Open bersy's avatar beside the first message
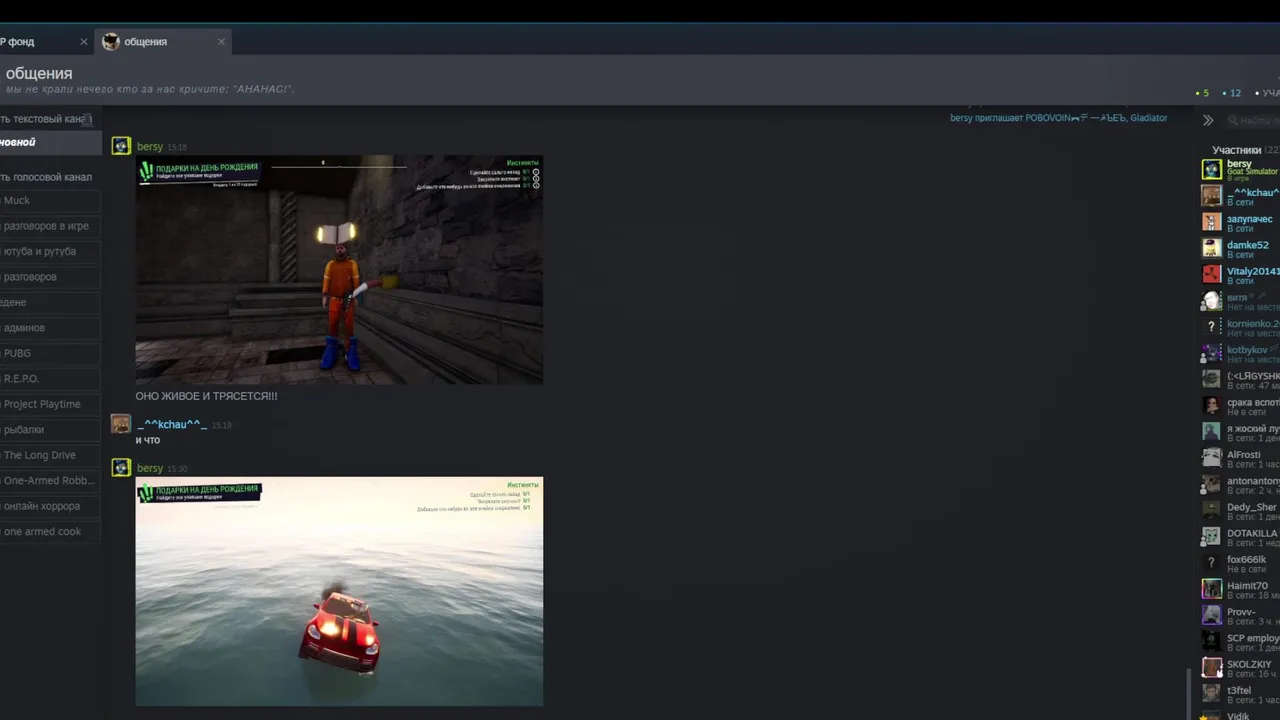This screenshot has width=1280, height=720. tap(121, 146)
